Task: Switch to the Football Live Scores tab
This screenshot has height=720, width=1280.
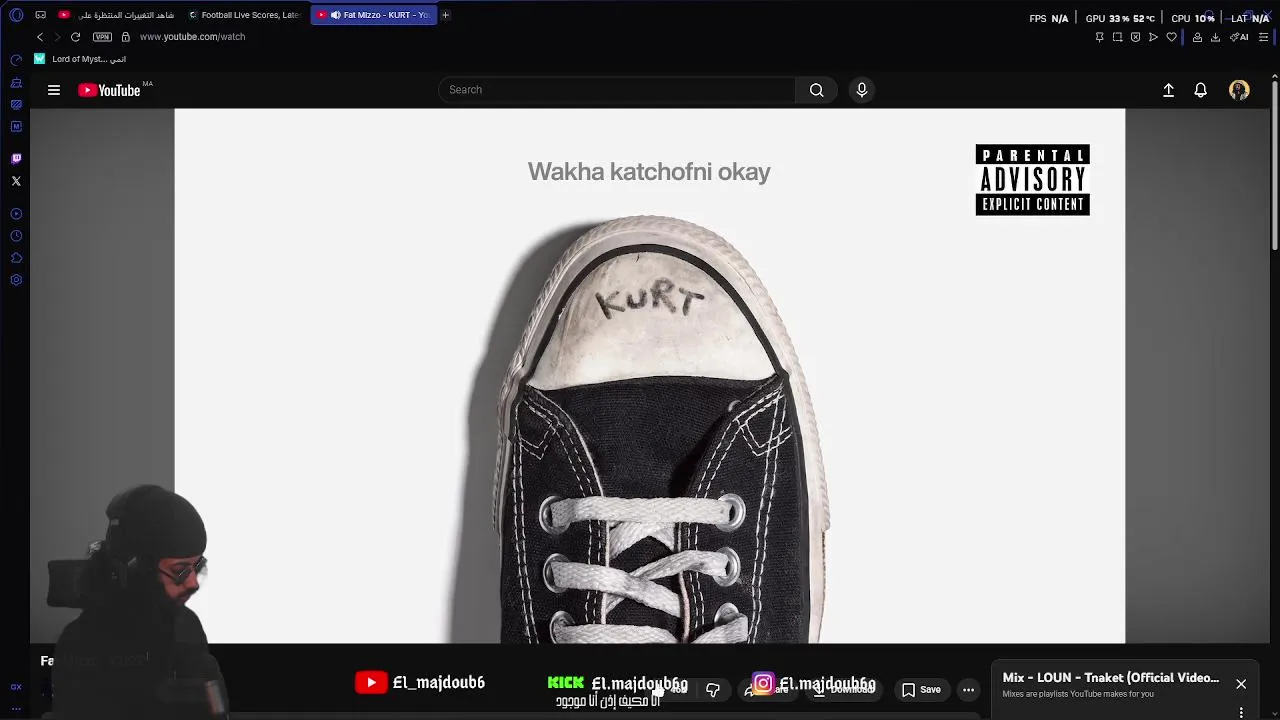Action: pyautogui.click(x=246, y=15)
